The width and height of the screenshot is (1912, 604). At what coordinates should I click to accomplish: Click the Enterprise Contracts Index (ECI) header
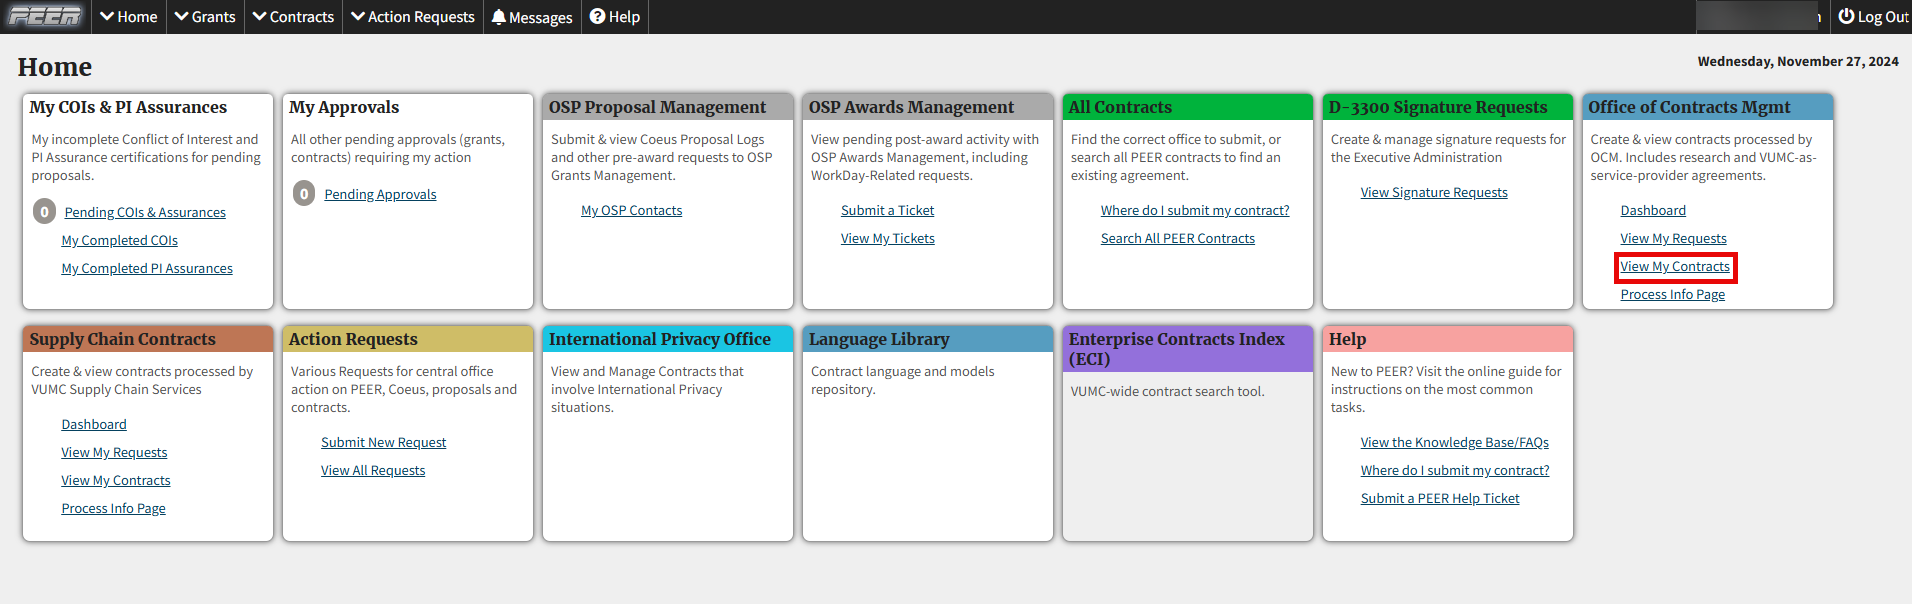coord(1188,349)
